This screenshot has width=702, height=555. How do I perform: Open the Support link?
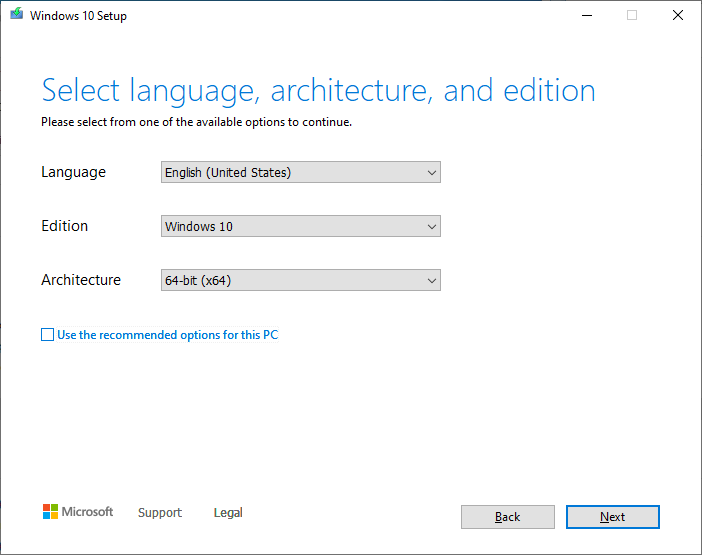click(x=160, y=513)
